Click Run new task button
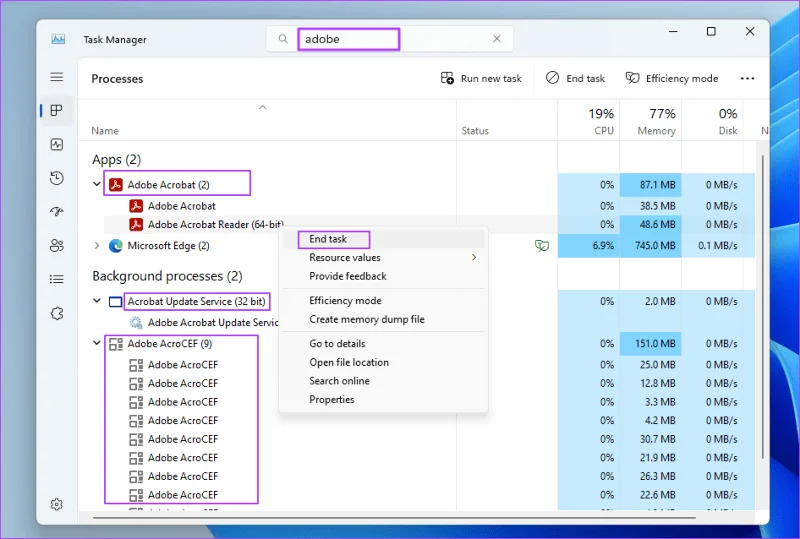The image size is (800, 539). pyautogui.click(x=481, y=78)
